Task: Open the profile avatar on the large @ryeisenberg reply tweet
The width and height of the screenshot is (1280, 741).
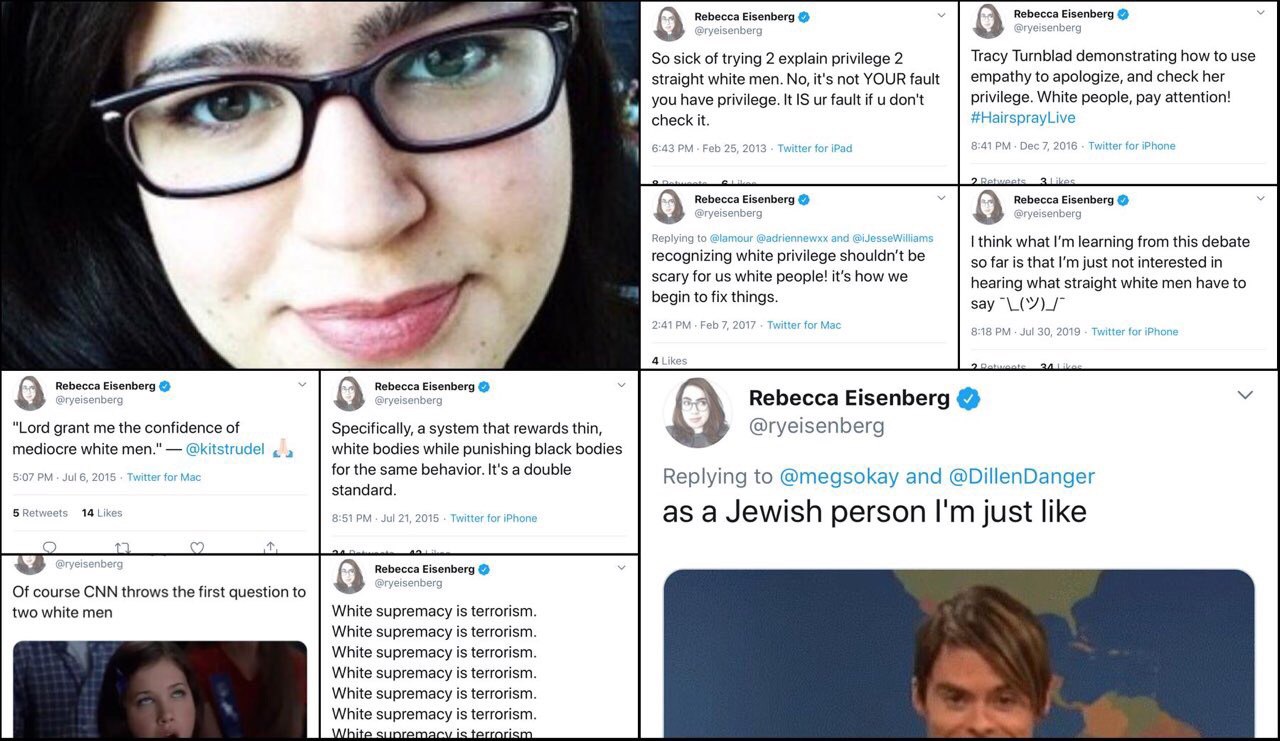Action: (x=695, y=412)
